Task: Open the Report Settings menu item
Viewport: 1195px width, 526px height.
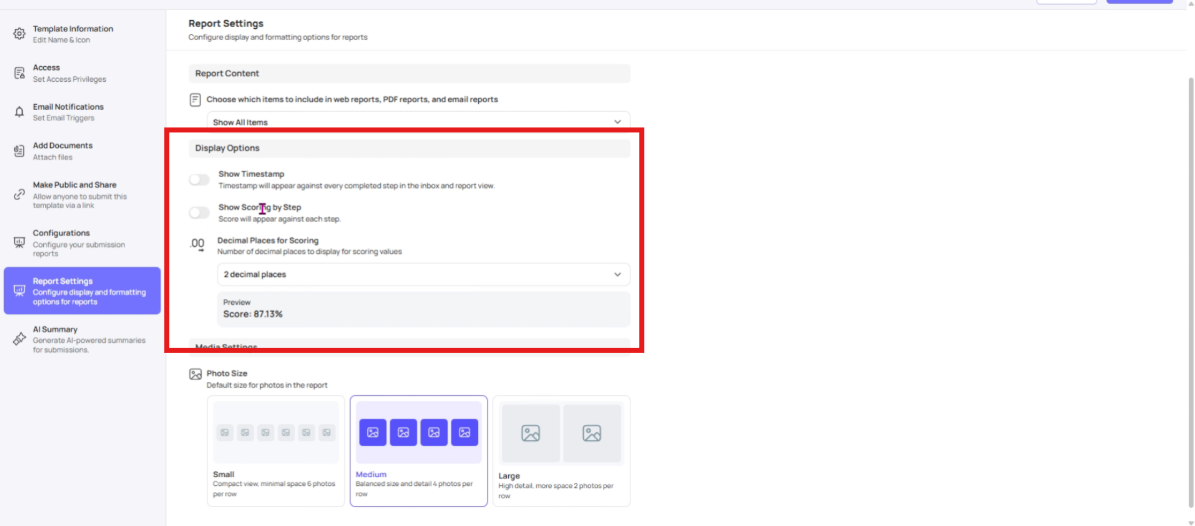Action: click(82, 291)
